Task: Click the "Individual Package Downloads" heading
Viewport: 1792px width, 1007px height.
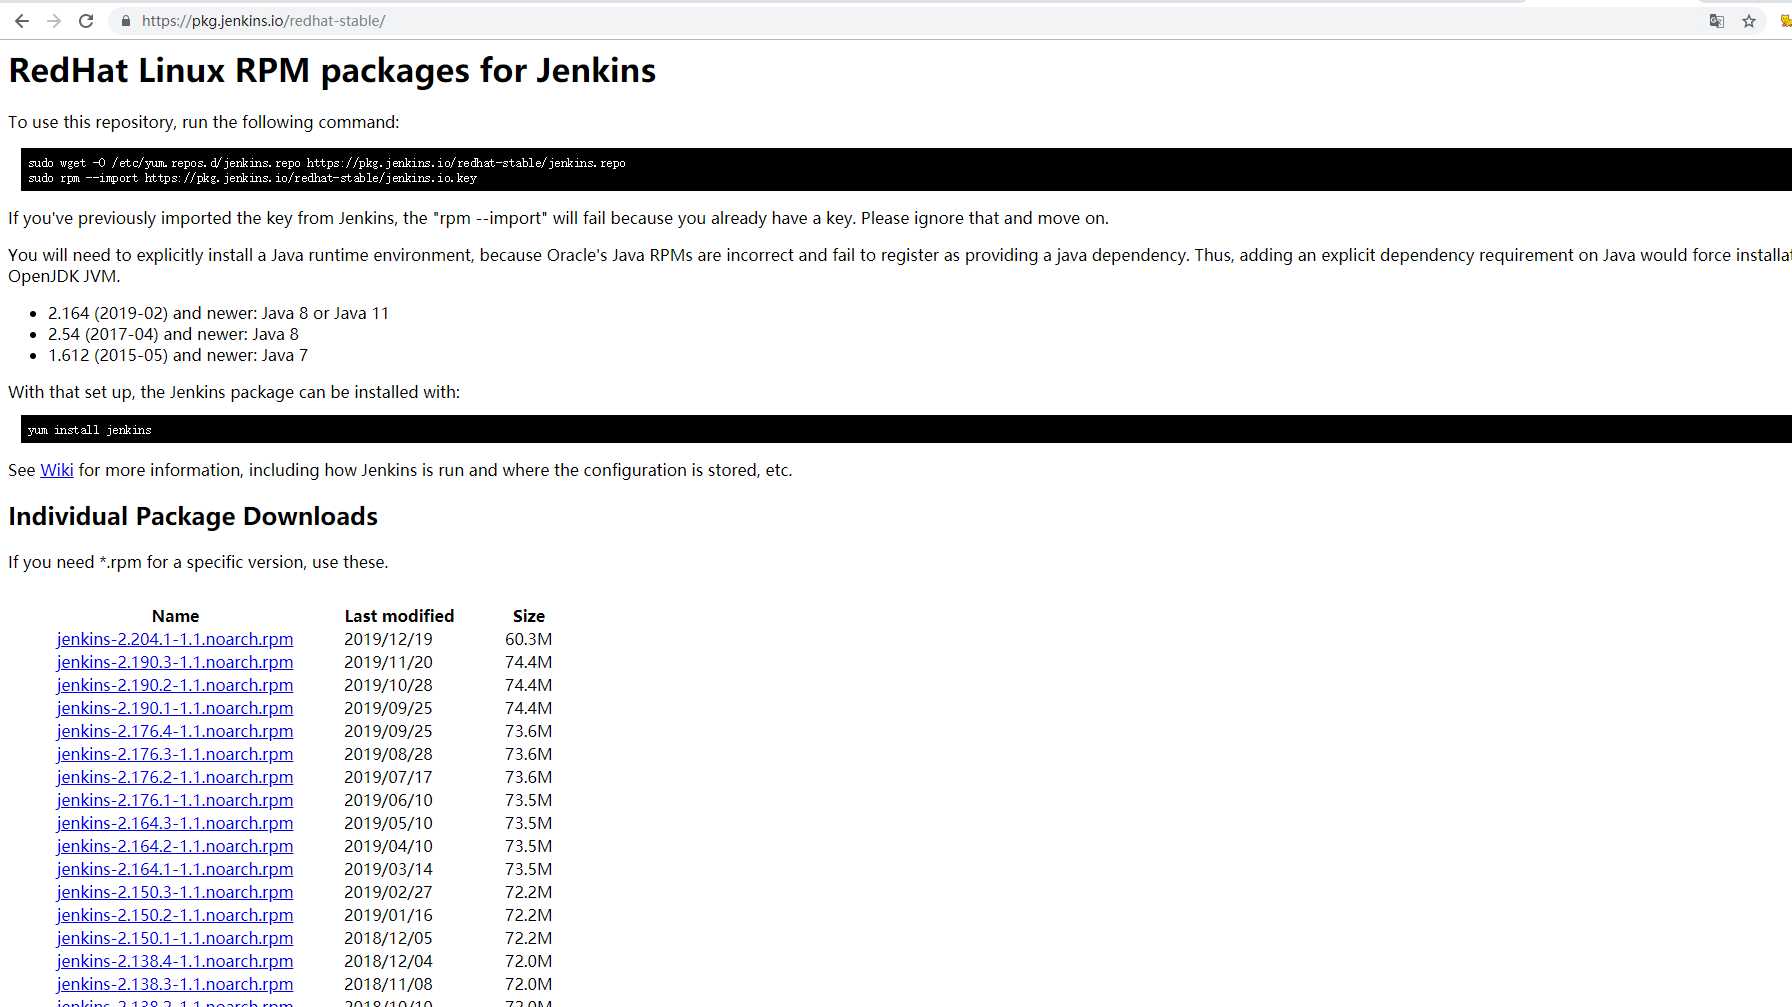Action: click(193, 516)
